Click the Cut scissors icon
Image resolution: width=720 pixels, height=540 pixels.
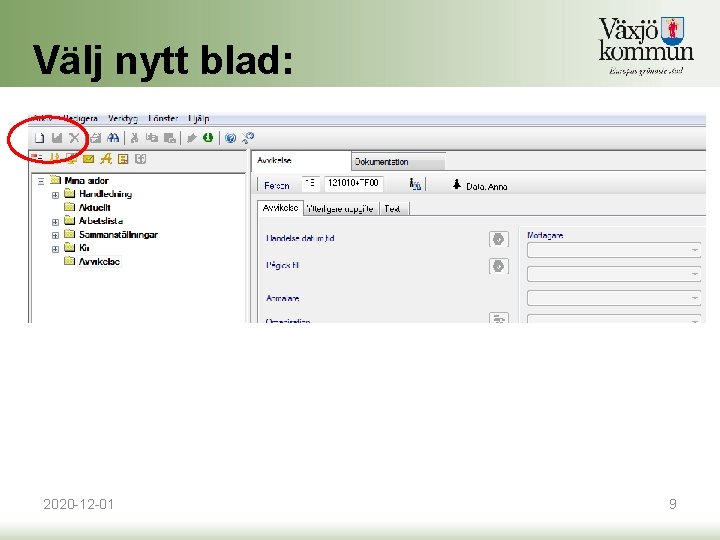(135, 138)
